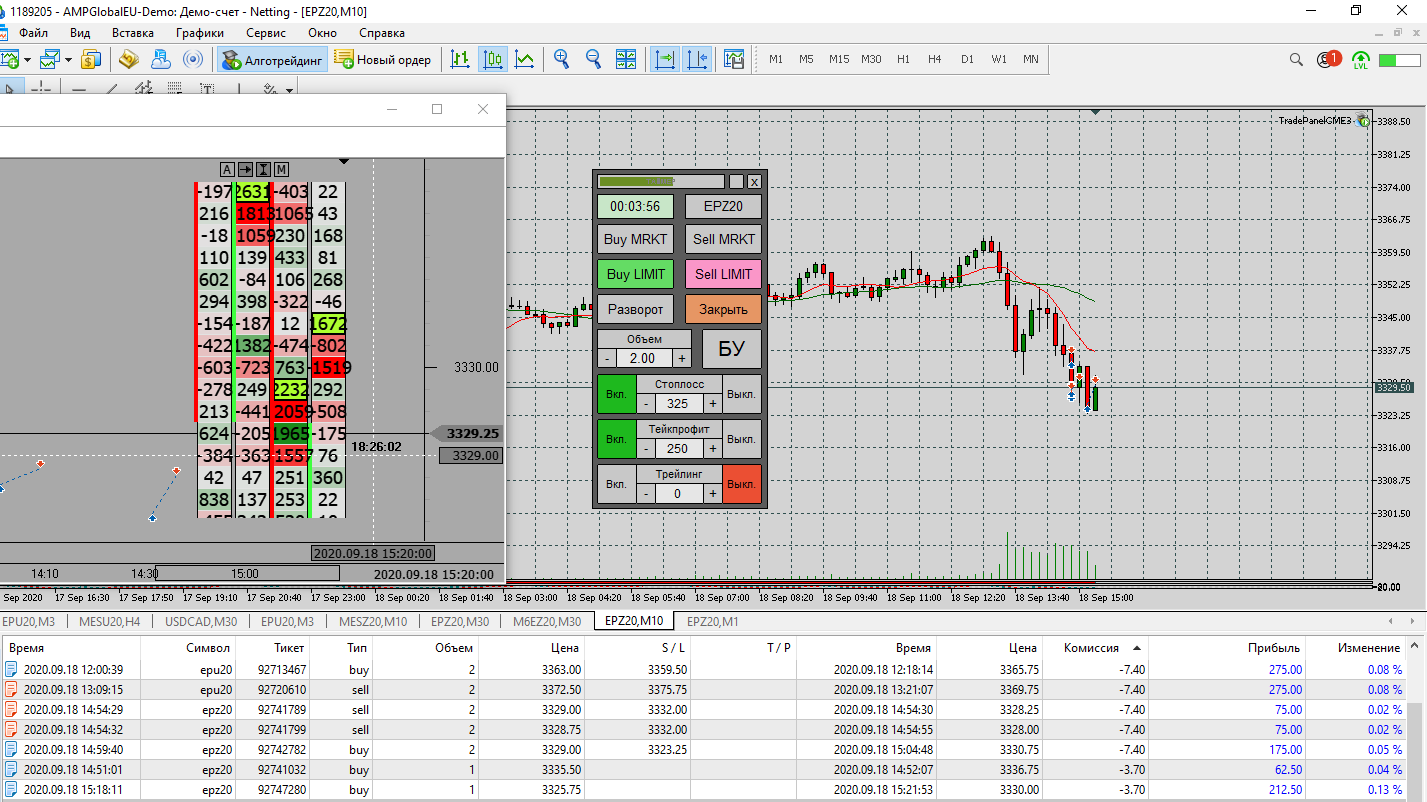Decrease Объем volume with minus button
The image size is (1427, 802).
[607, 358]
